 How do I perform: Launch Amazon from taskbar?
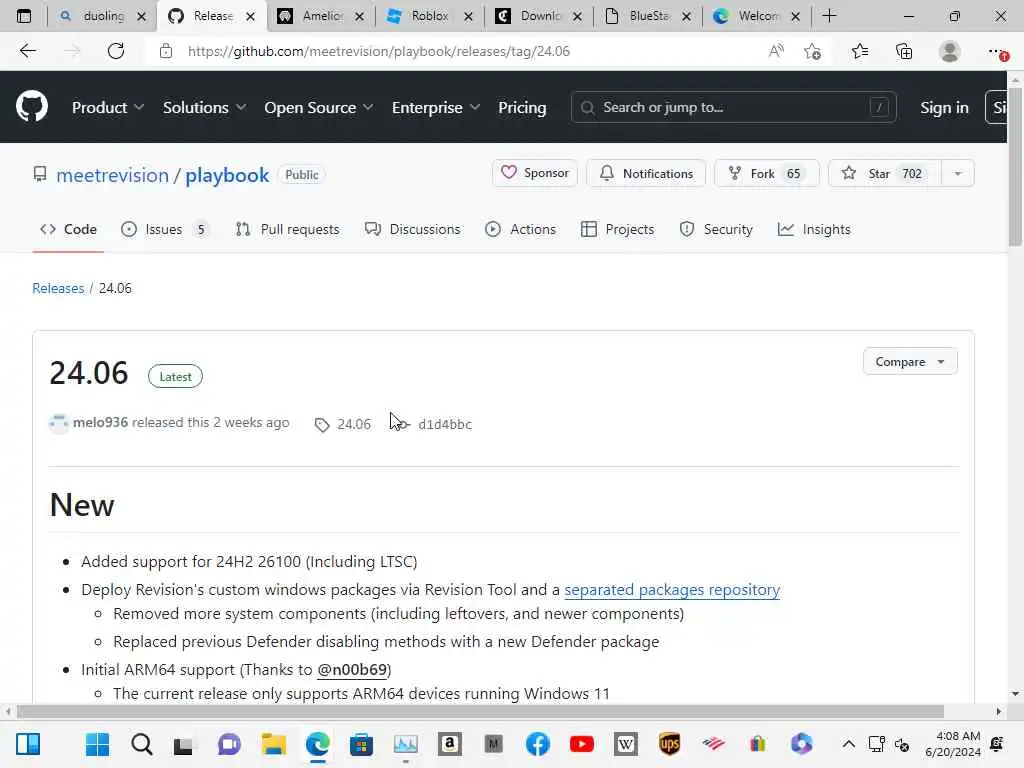pyautogui.click(x=449, y=744)
